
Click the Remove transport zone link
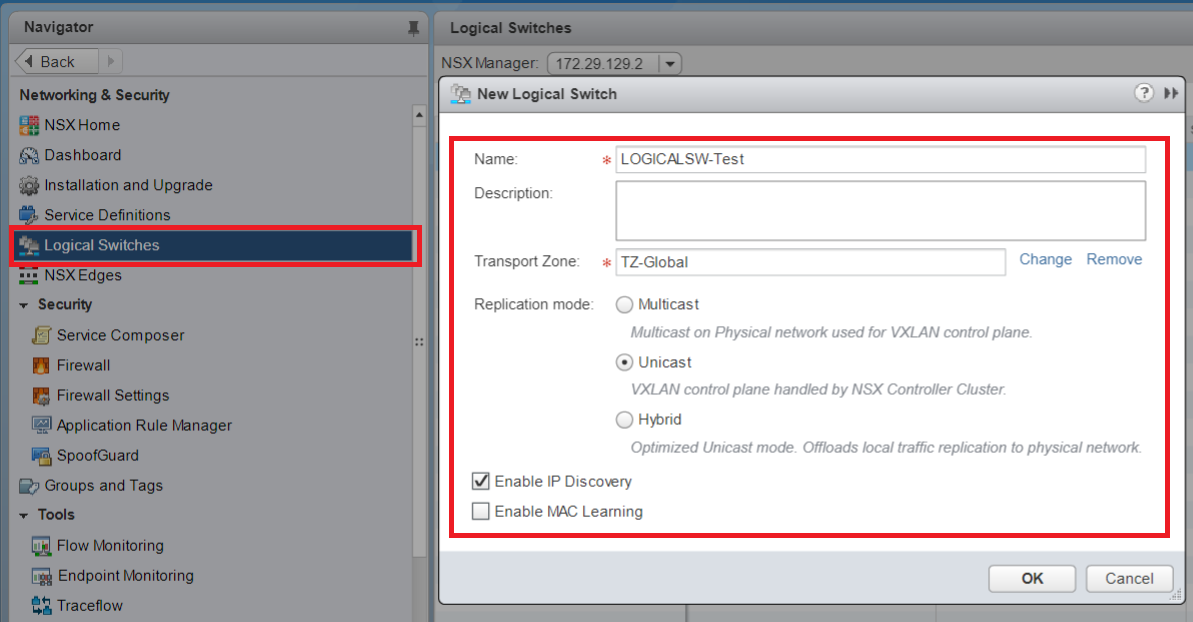point(1114,259)
